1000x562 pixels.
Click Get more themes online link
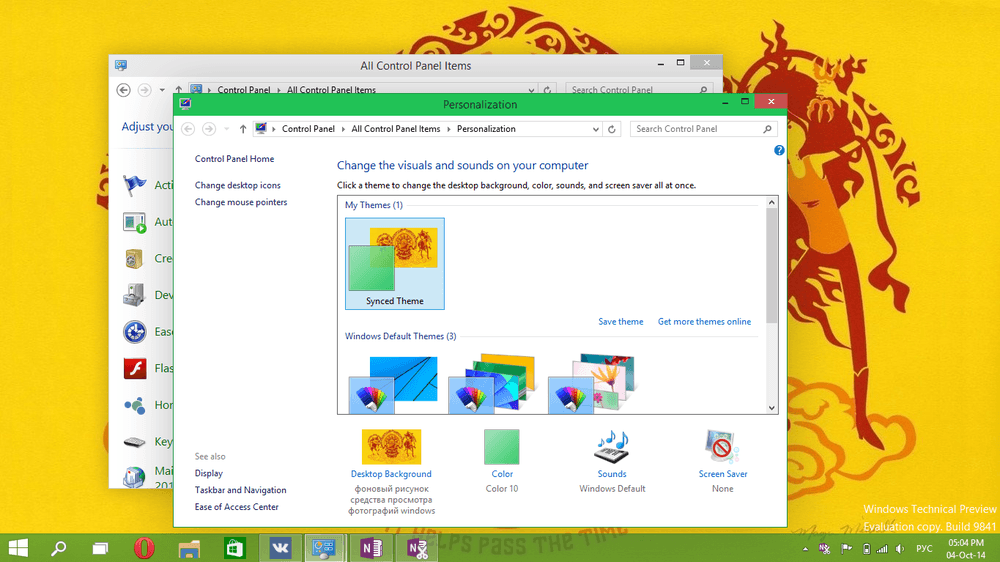point(704,322)
